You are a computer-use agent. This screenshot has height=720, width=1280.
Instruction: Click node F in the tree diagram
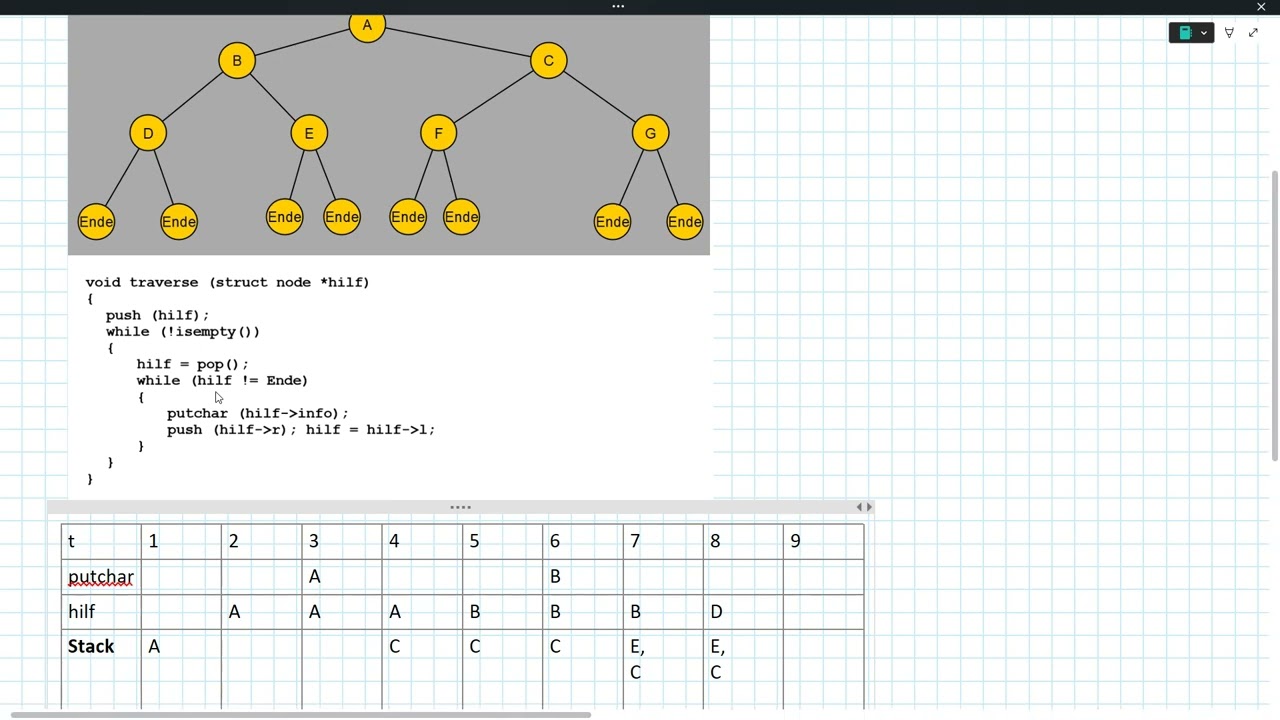pyautogui.click(x=438, y=134)
